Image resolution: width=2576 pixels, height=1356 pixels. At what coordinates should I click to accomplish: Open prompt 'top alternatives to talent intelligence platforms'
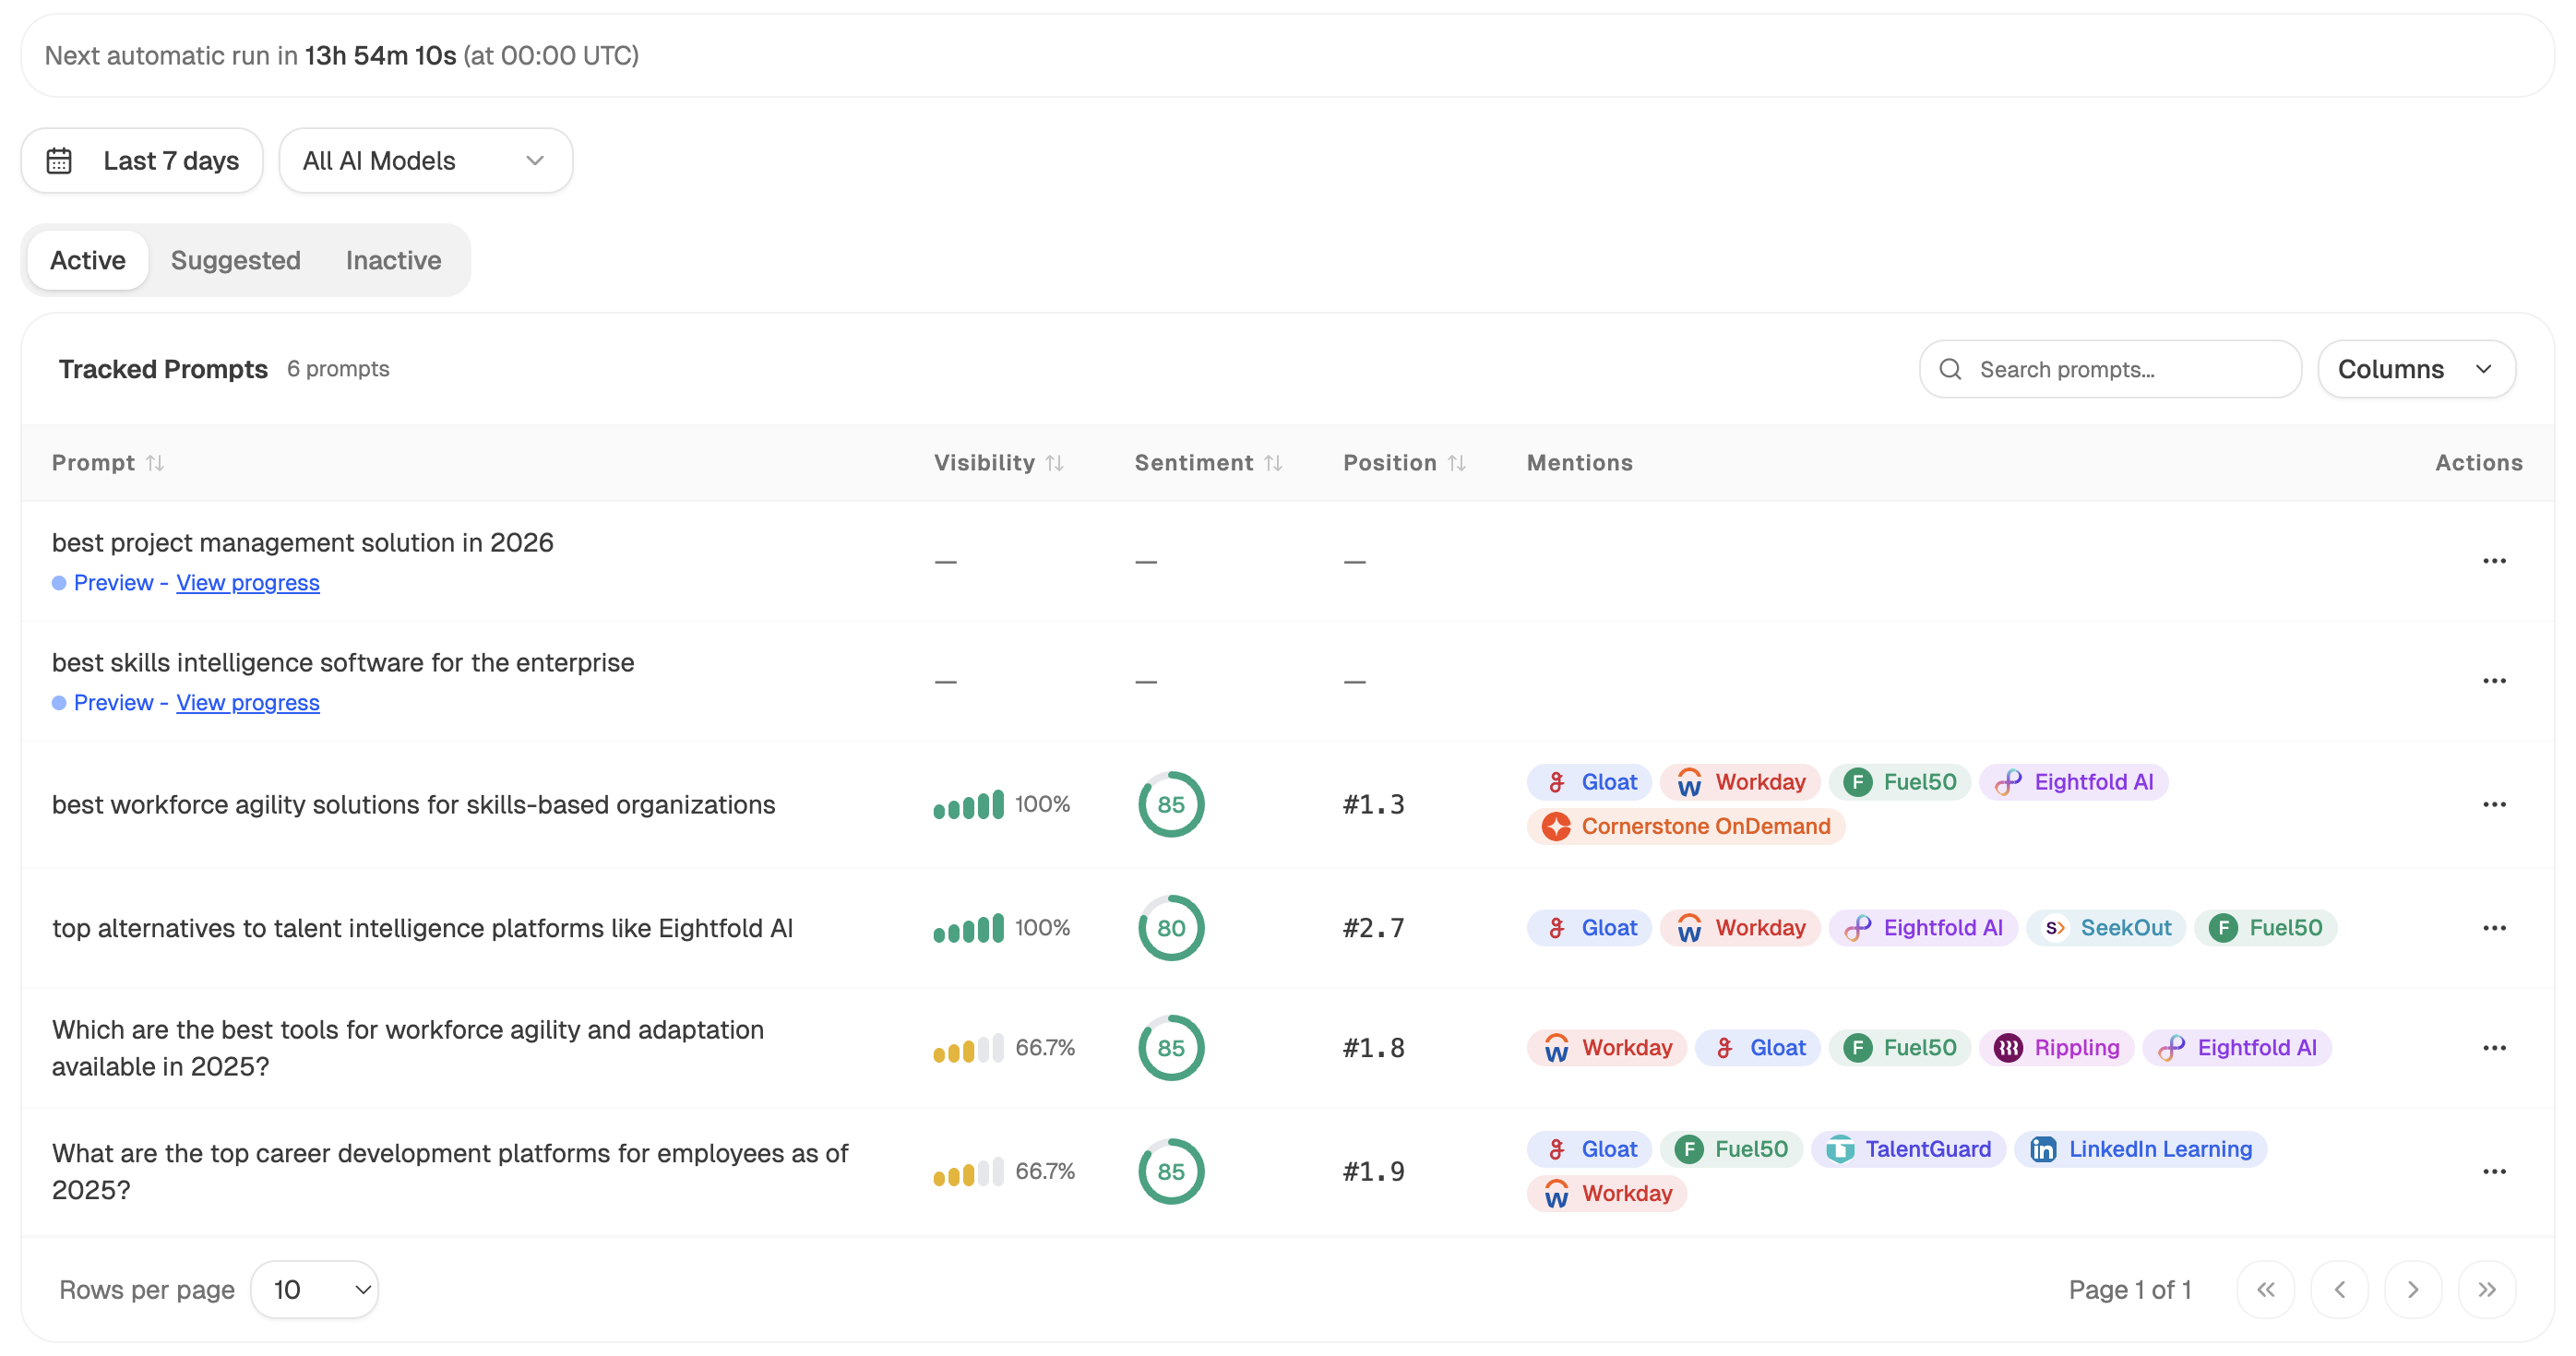click(422, 928)
